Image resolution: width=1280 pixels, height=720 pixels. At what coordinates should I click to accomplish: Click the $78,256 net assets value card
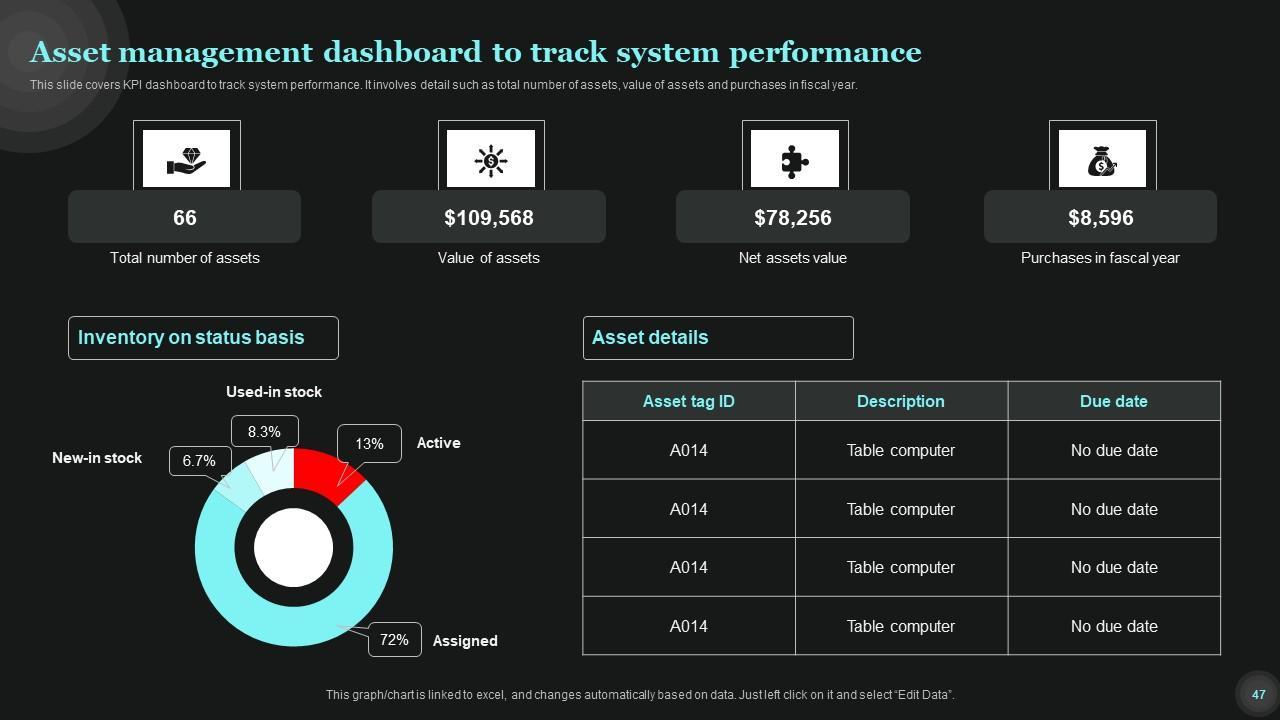(792, 217)
